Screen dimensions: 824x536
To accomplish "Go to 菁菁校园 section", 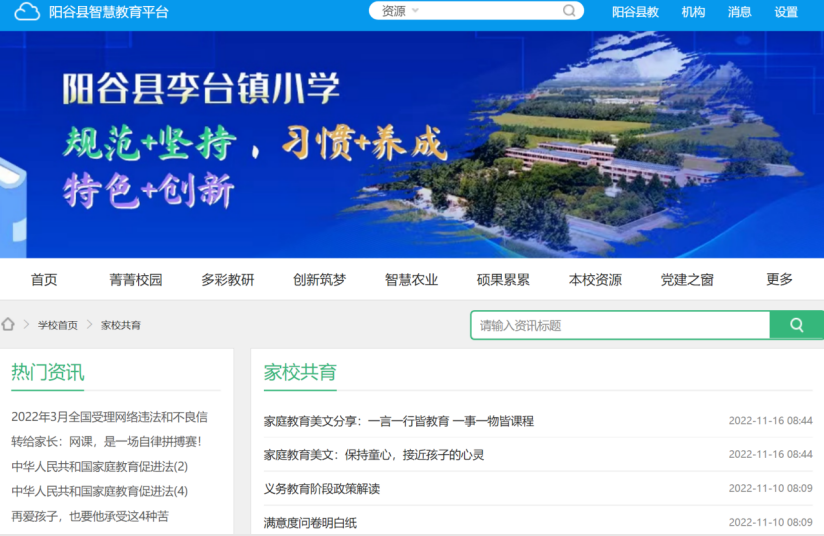I will tap(136, 280).
